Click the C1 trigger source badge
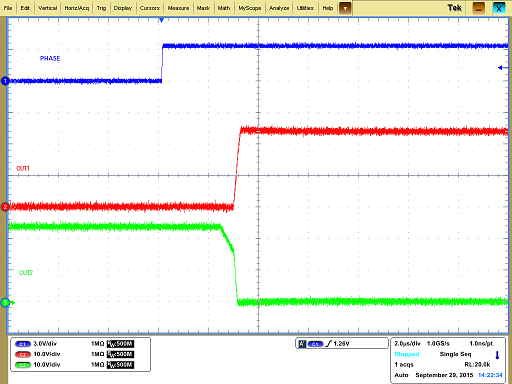The width and height of the screenshot is (512, 384). pyautogui.click(x=315, y=344)
